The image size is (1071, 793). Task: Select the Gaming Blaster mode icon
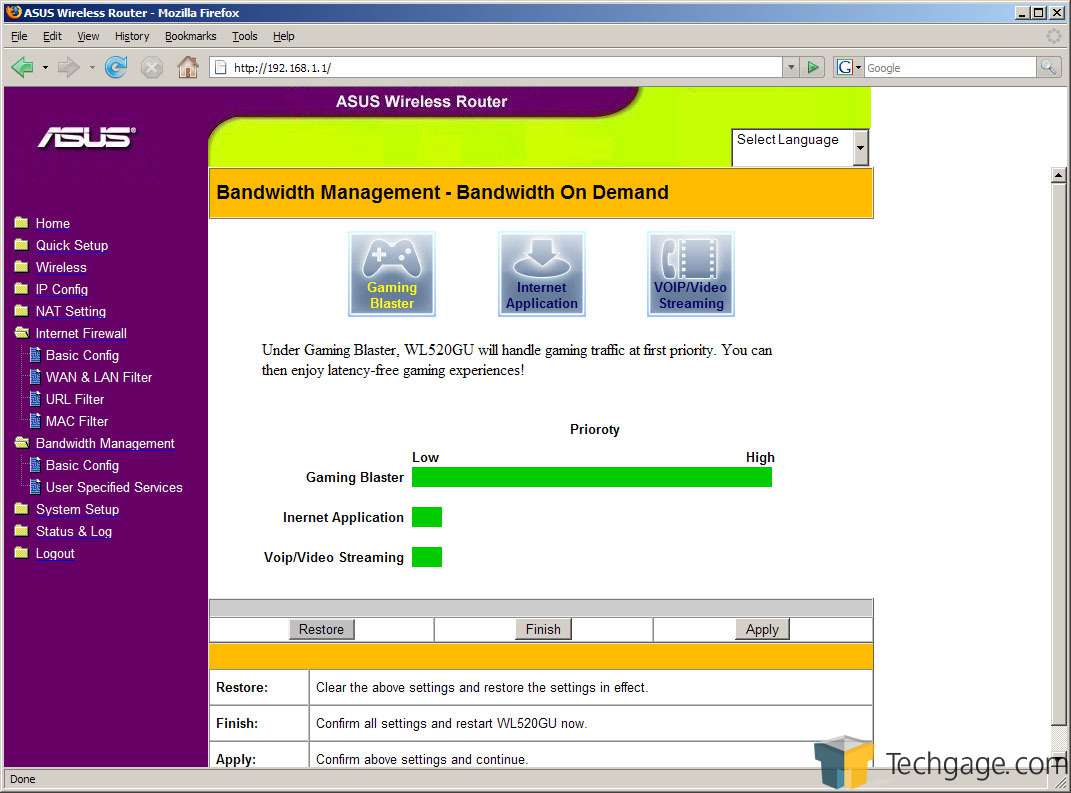click(x=391, y=274)
